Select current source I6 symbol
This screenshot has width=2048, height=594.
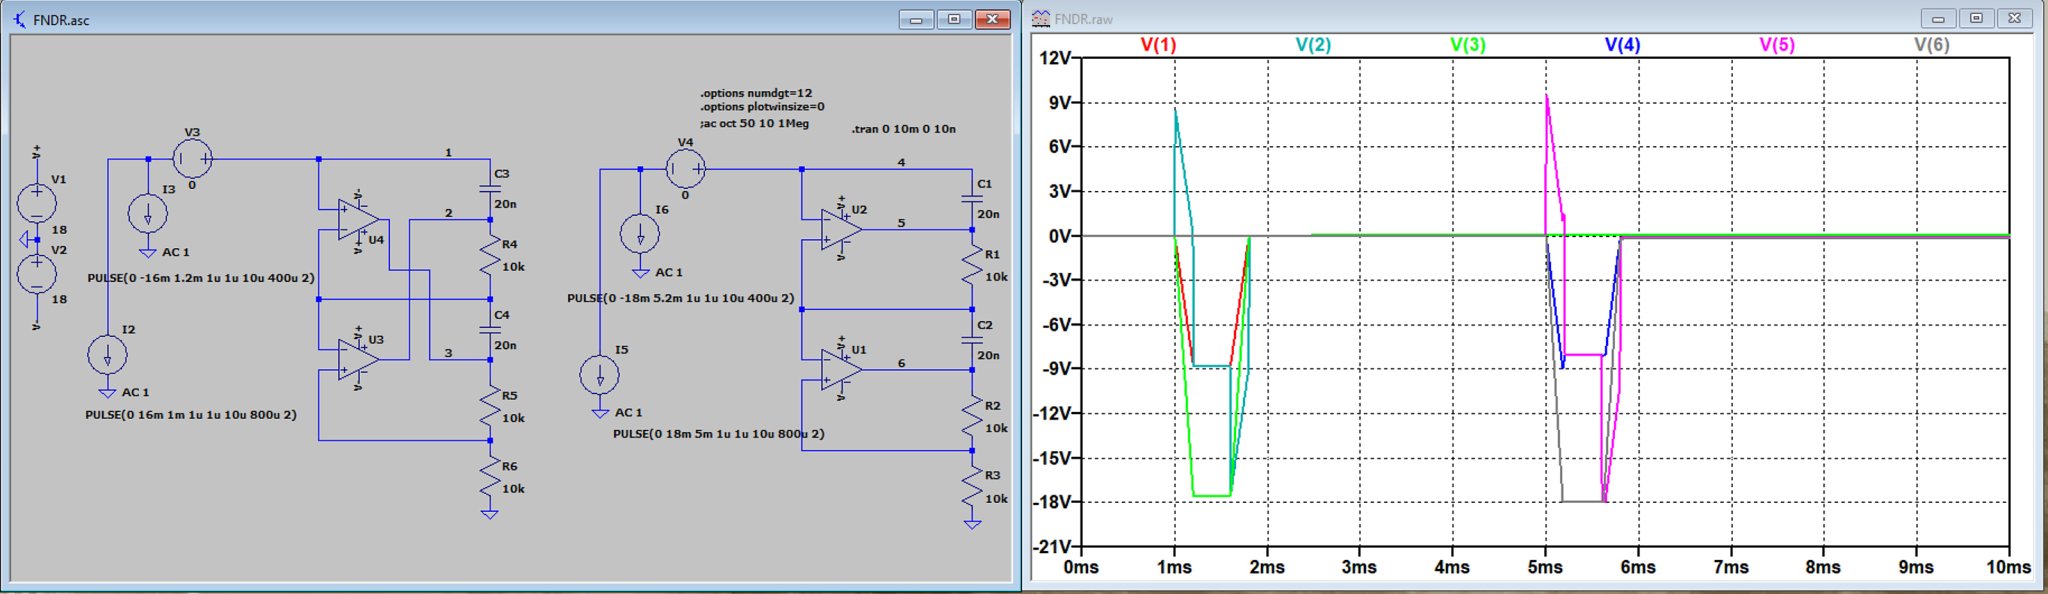(640, 233)
